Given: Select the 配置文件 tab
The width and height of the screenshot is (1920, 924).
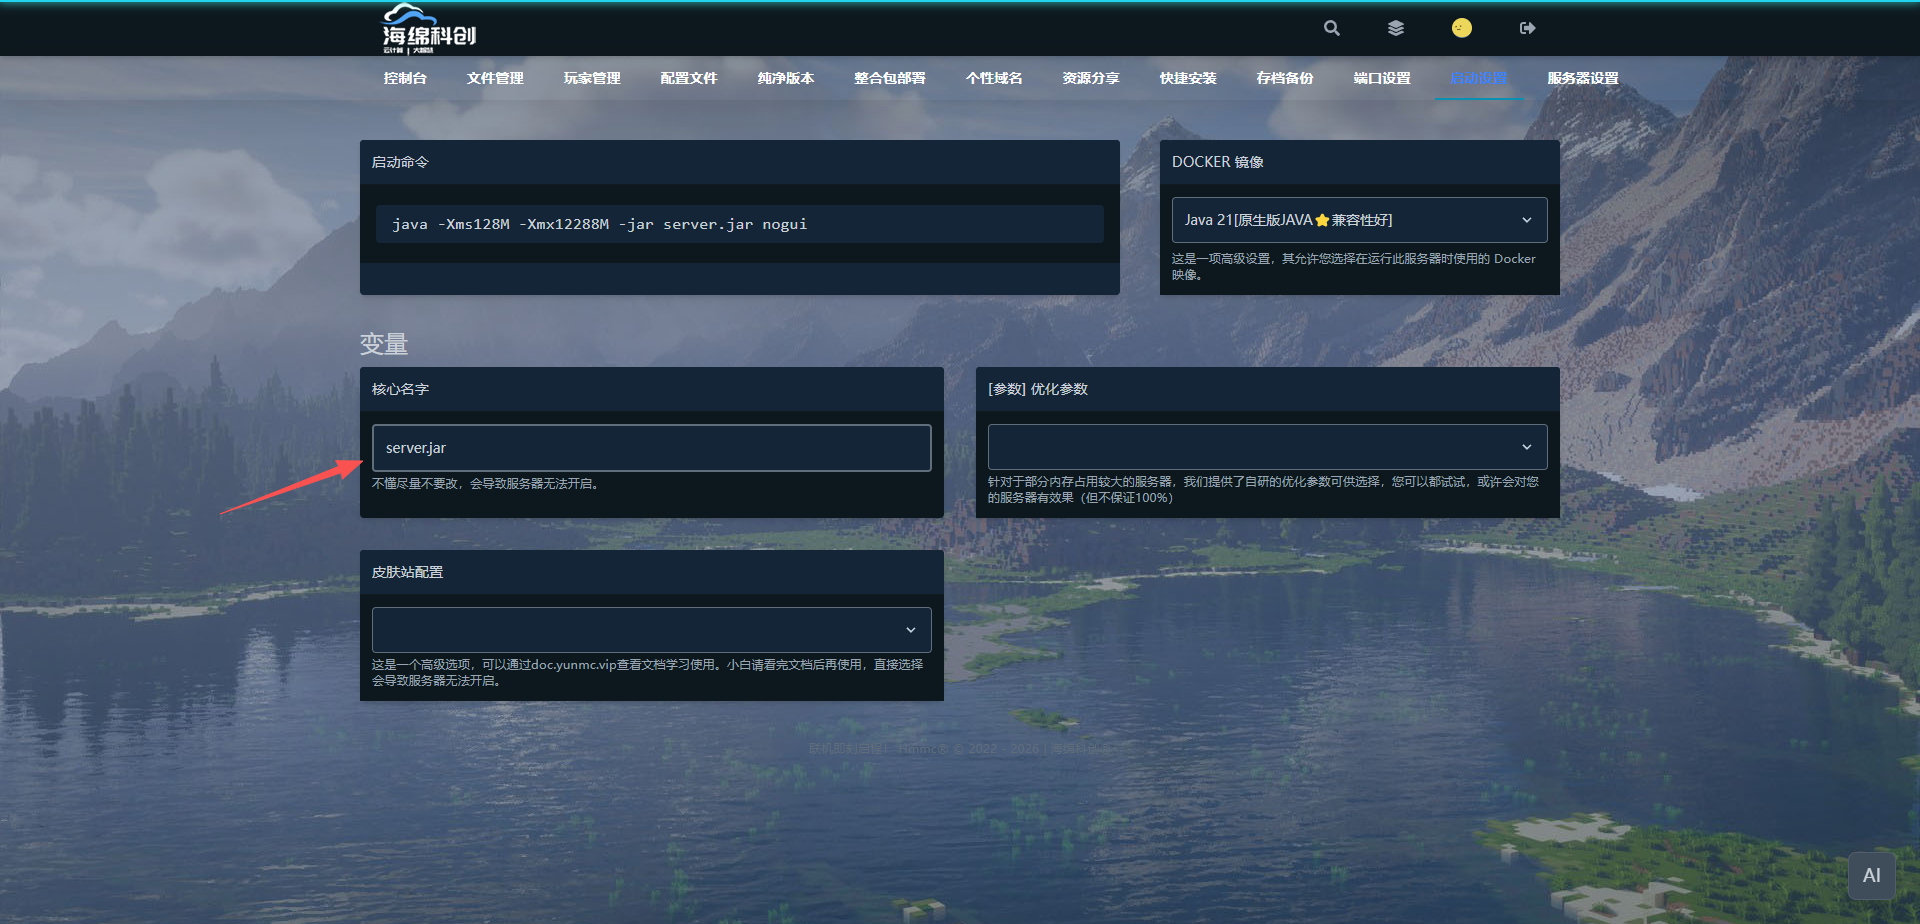Looking at the screenshot, I should 689,78.
